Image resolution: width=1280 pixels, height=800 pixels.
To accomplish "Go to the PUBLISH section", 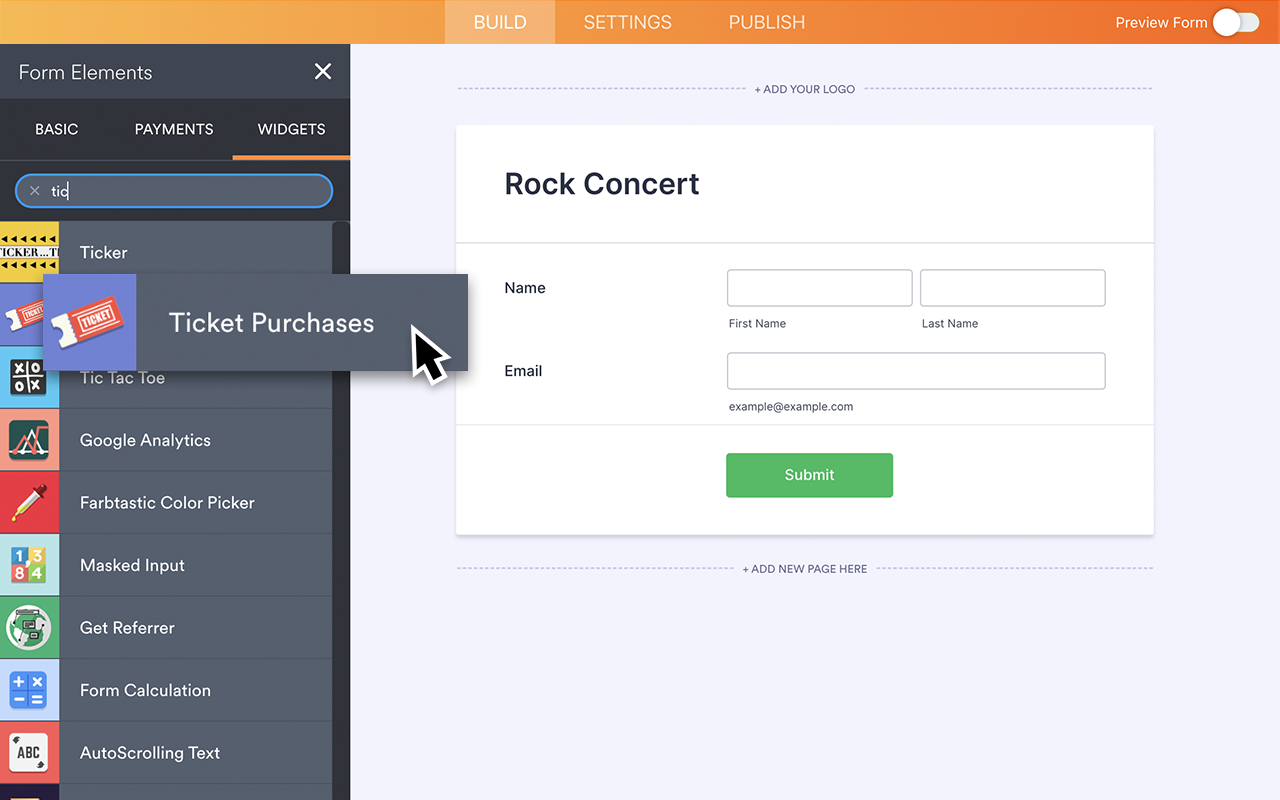I will click(x=766, y=22).
